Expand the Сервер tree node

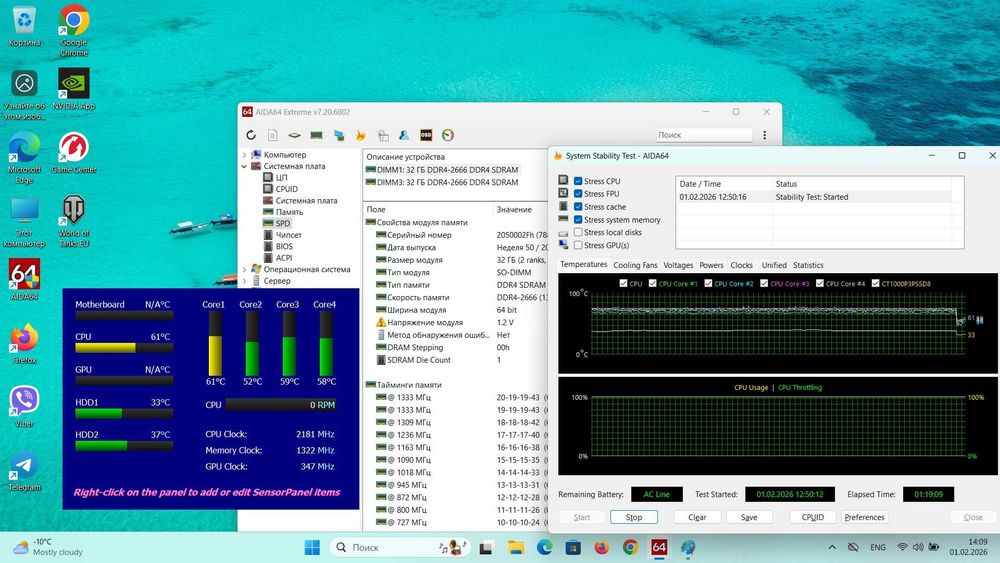click(244, 281)
